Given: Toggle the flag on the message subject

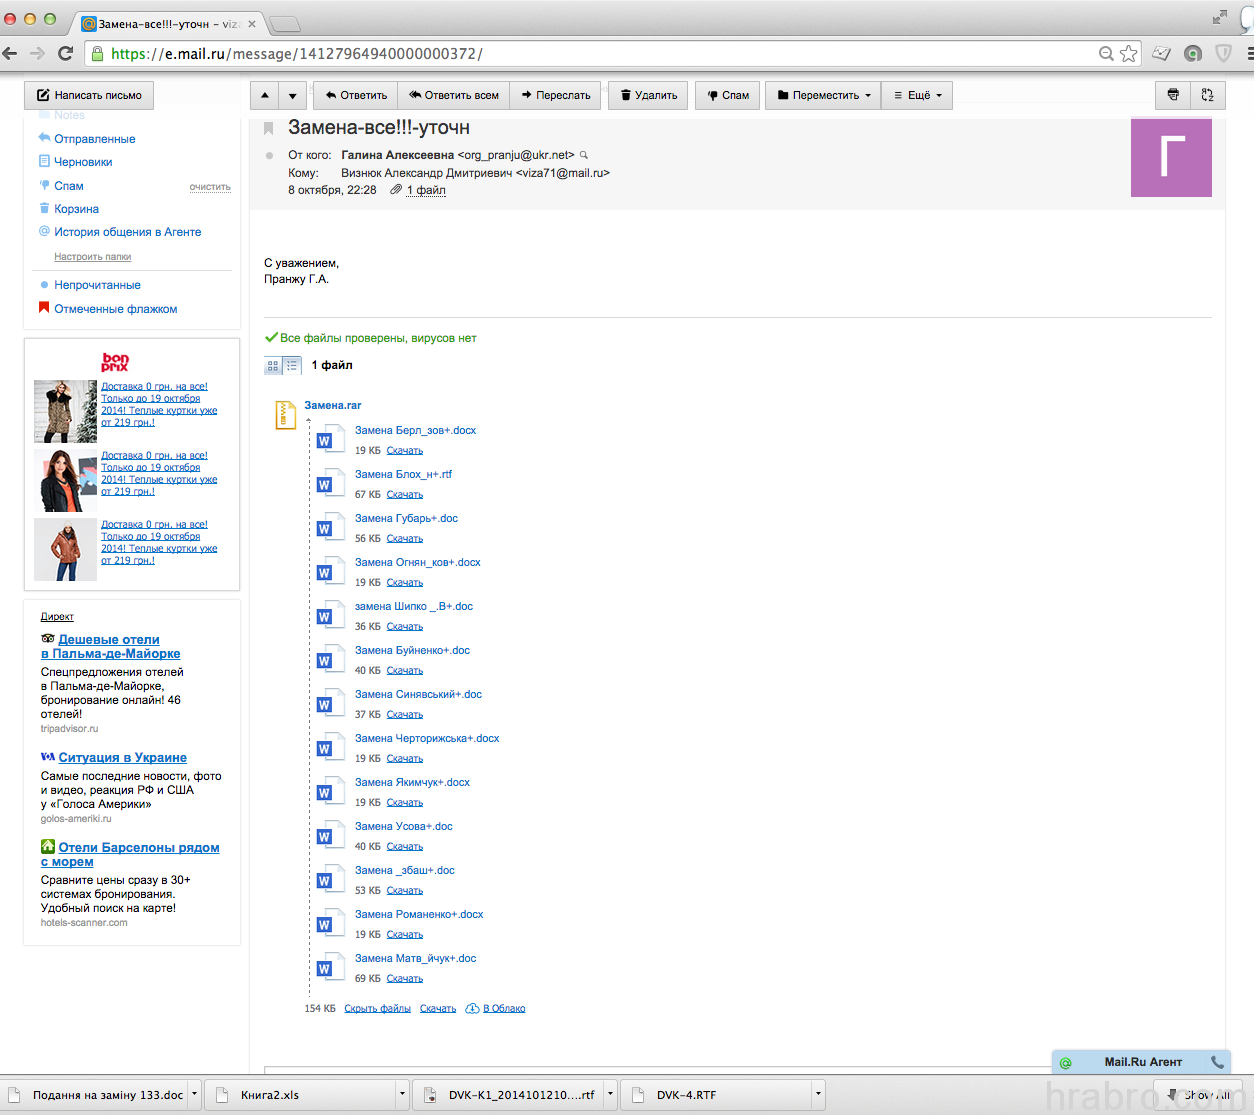Looking at the screenshot, I should coord(268,128).
